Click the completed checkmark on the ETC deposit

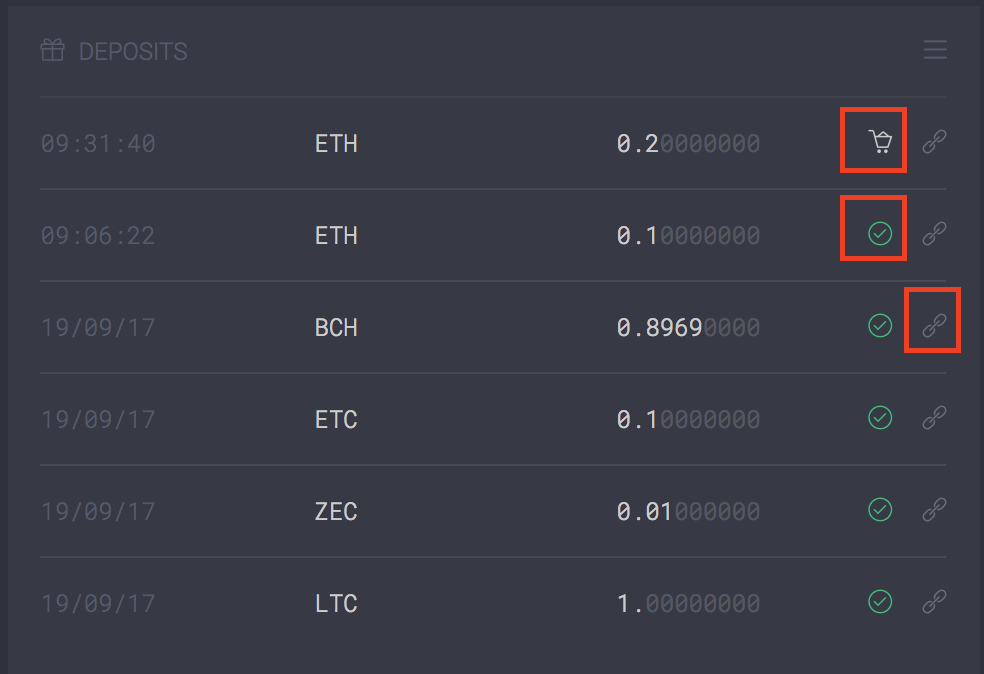click(x=880, y=418)
